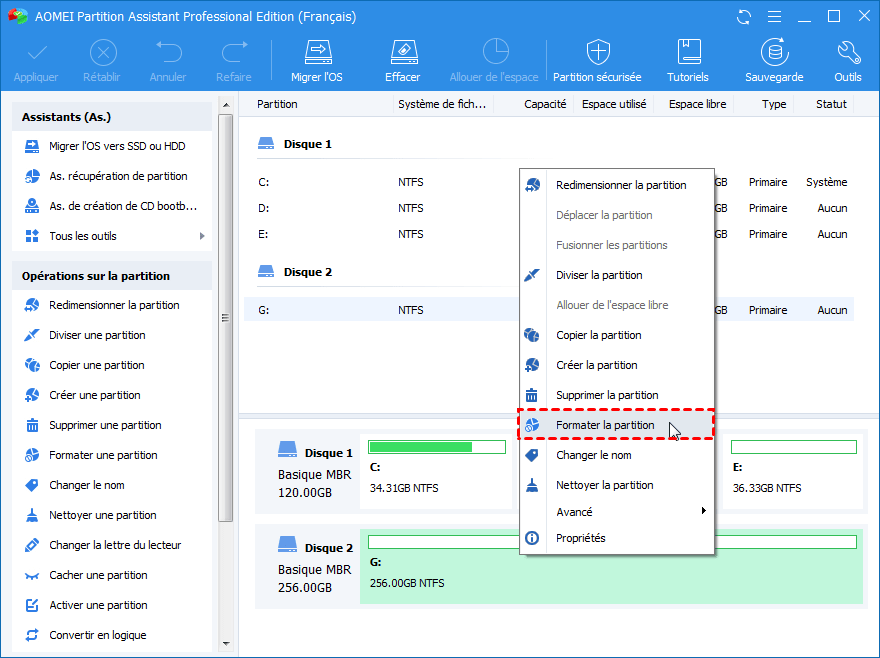Click Copier une partition in sidebar
Screen dimensions: 880x658
[112, 365]
